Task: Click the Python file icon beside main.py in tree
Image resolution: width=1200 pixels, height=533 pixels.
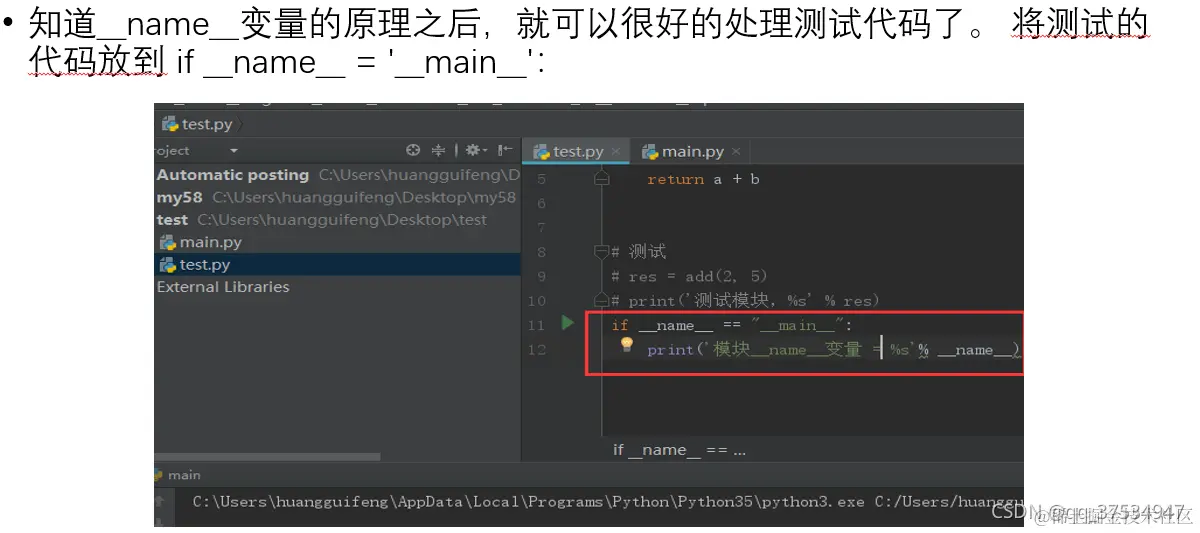Action: [168, 242]
